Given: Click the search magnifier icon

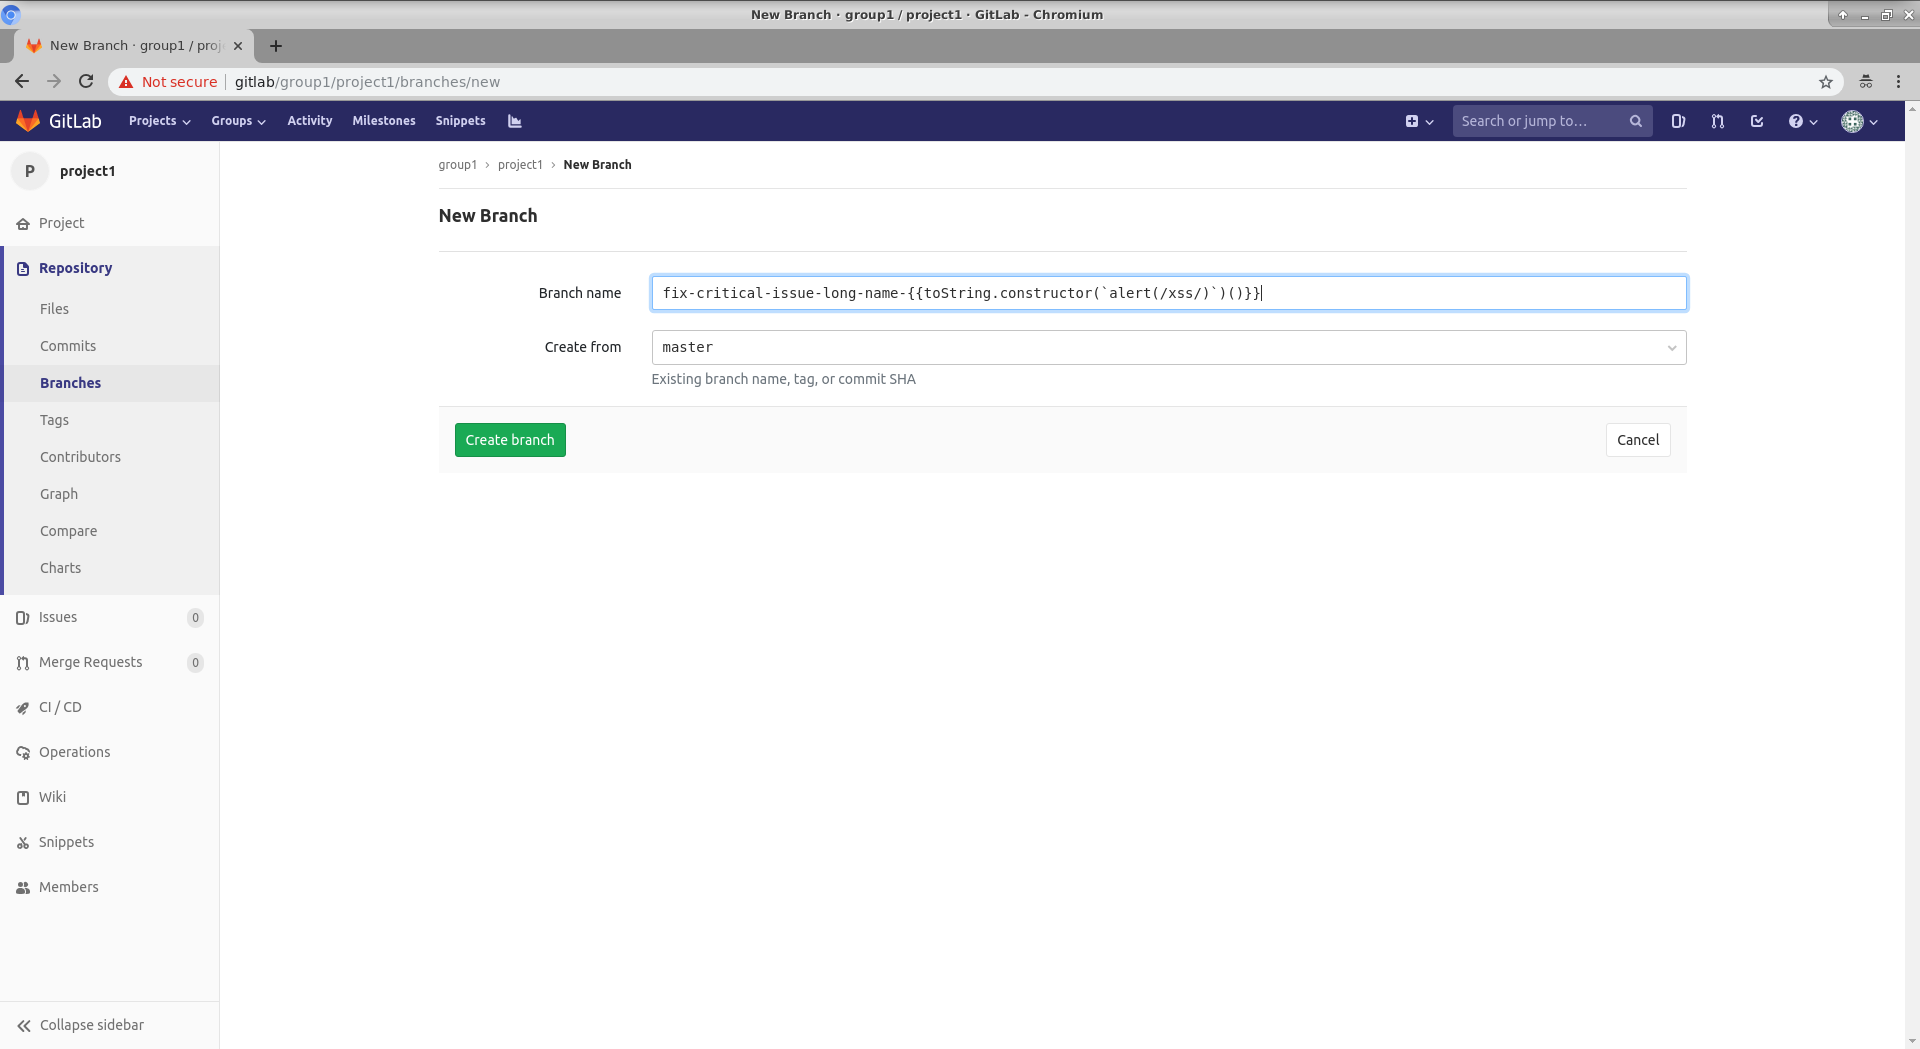Looking at the screenshot, I should (x=1636, y=121).
